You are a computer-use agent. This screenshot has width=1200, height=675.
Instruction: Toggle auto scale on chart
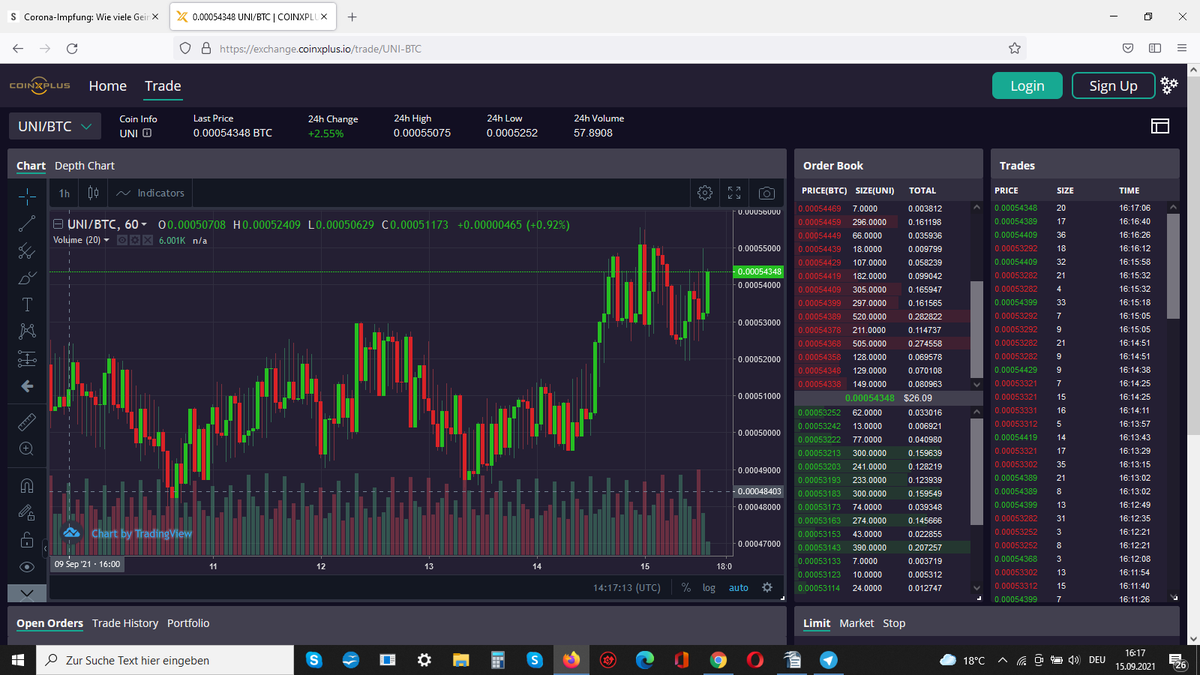click(x=738, y=587)
